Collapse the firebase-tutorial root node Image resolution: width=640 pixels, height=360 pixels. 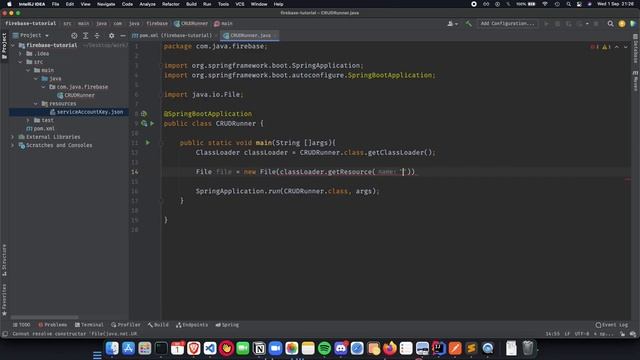[x=13, y=45]
